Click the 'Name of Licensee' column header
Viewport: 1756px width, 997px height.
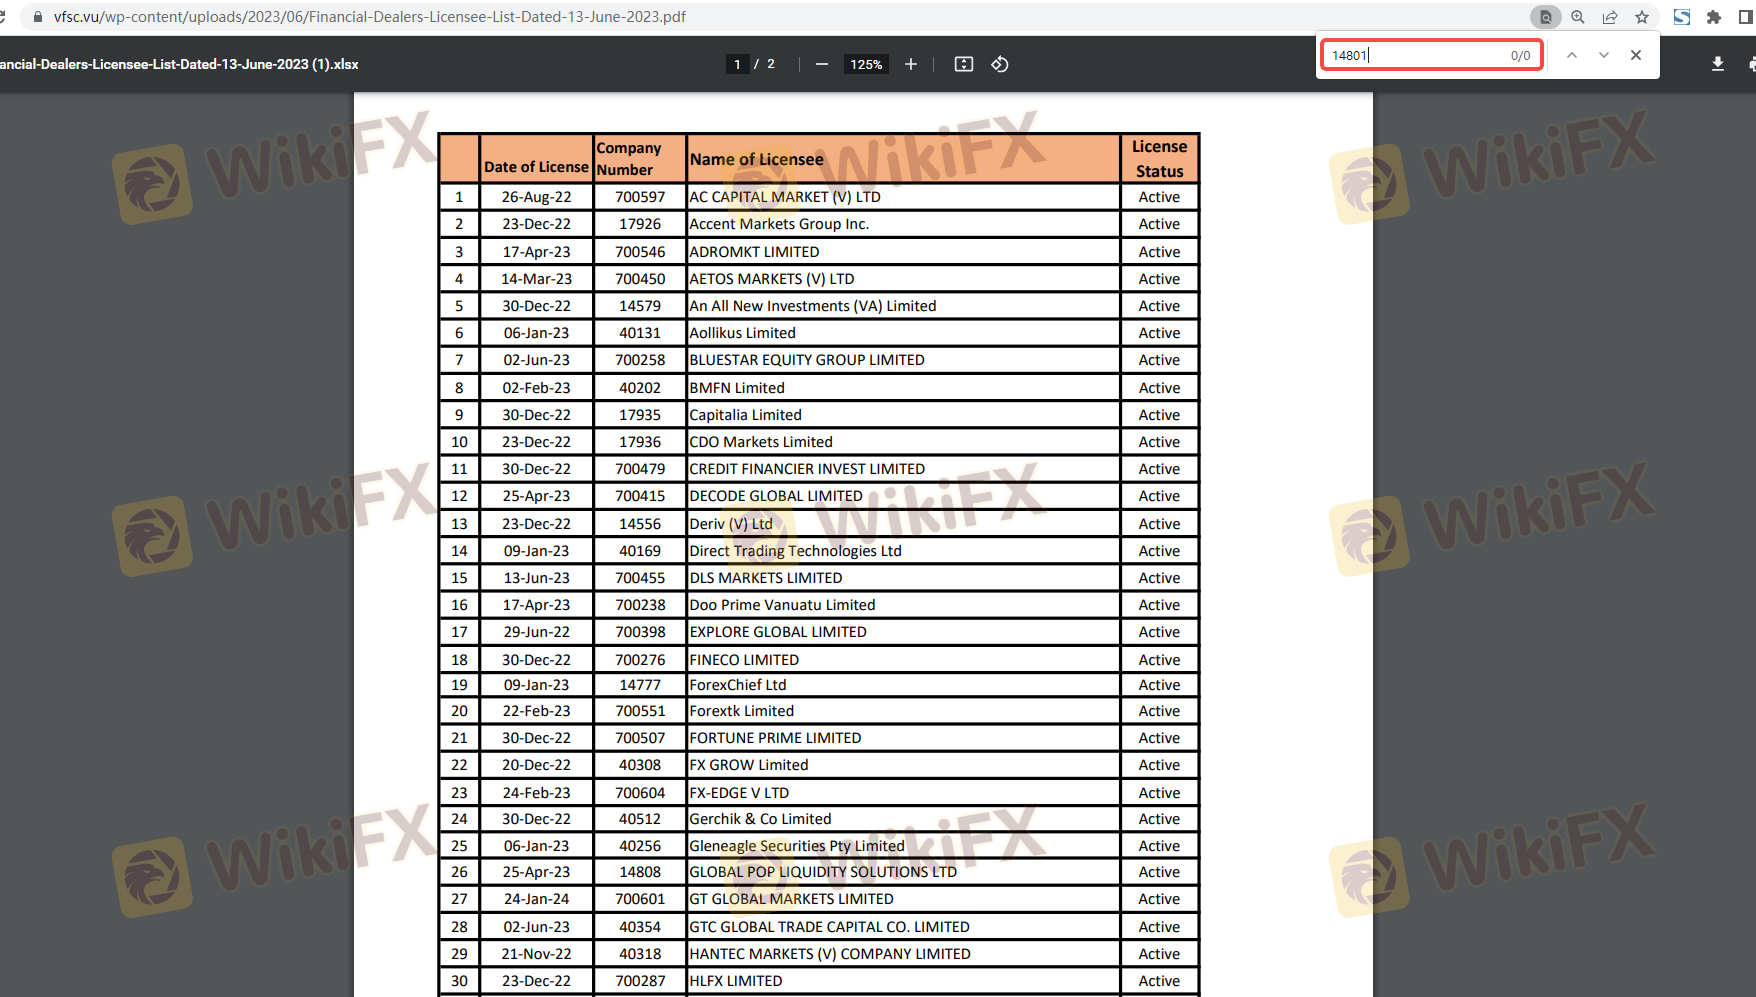pos(757,159)
